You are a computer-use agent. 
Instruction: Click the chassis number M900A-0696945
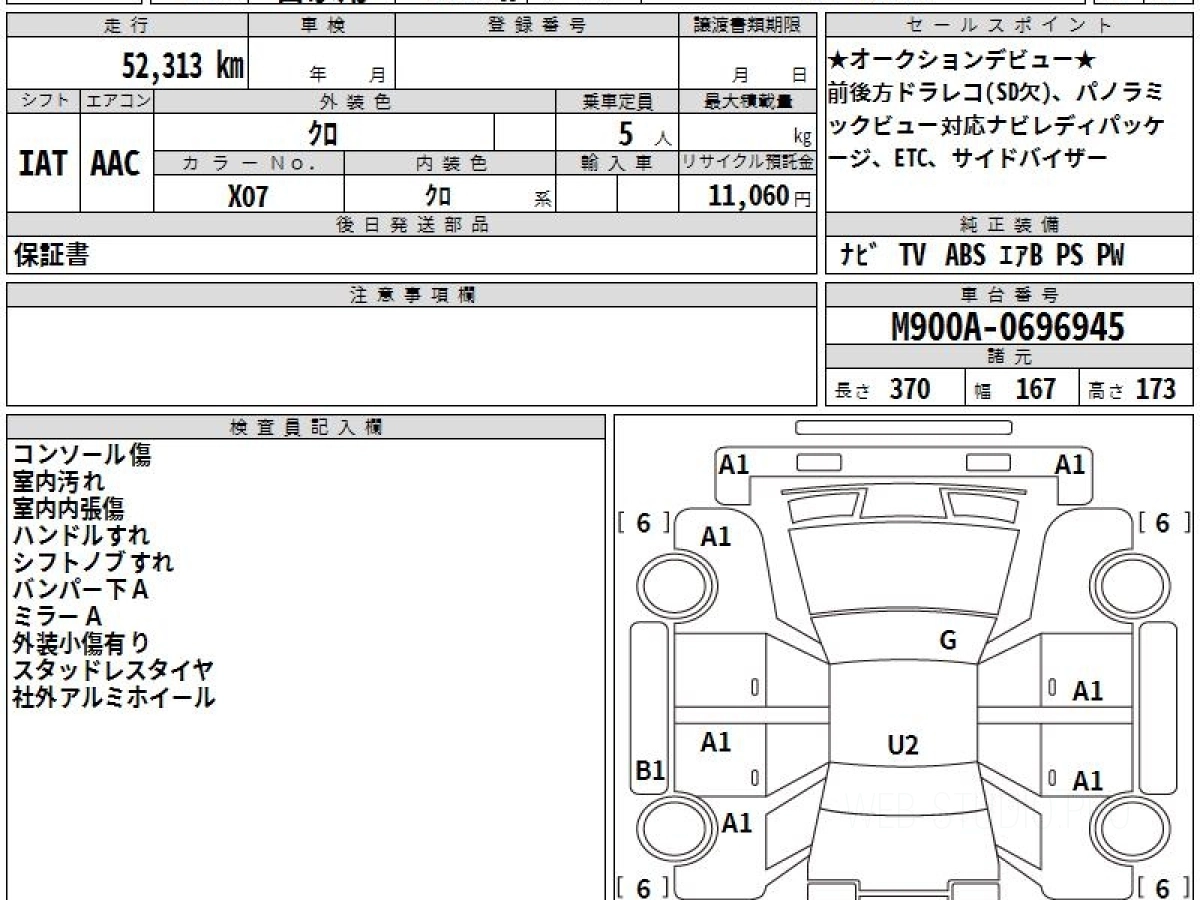coord(1007,327)
